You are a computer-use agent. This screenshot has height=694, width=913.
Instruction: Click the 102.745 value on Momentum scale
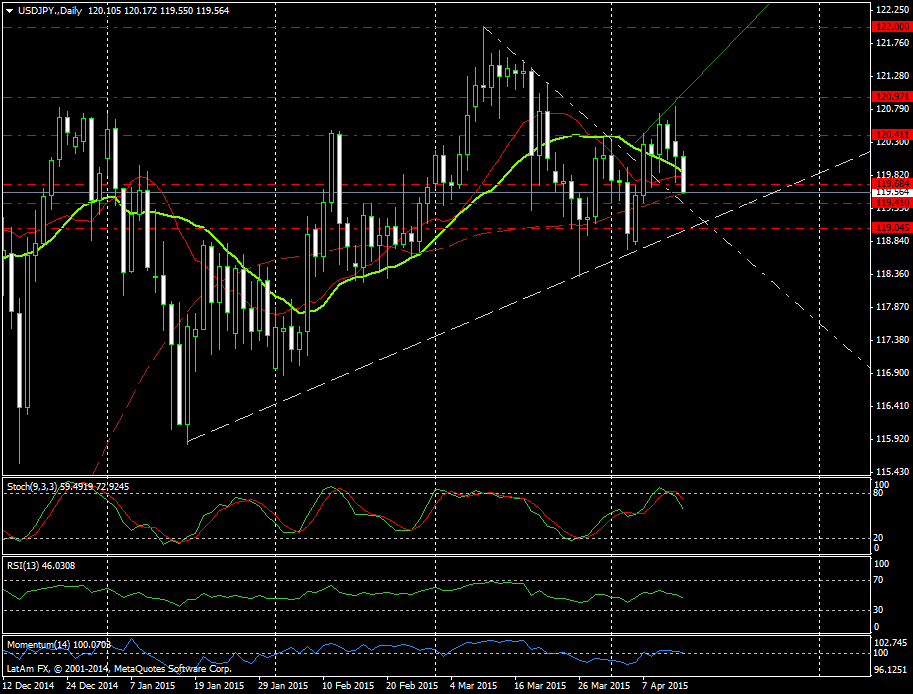click(x=889, y=642)
